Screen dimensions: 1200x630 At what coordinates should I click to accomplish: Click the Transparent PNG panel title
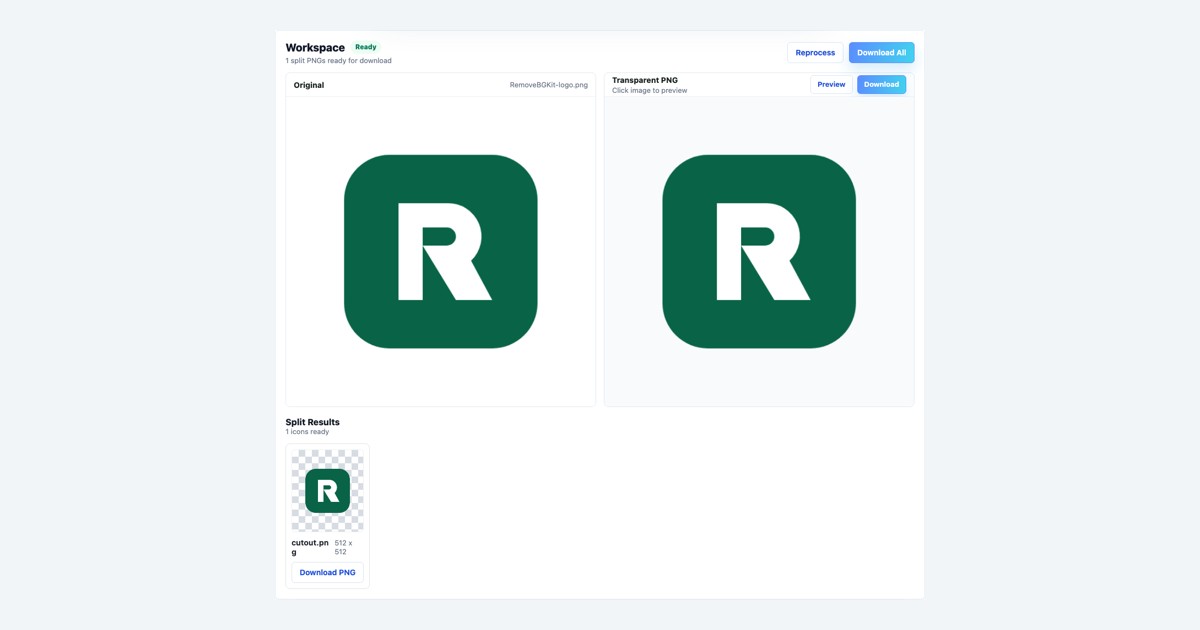point(645,80)
